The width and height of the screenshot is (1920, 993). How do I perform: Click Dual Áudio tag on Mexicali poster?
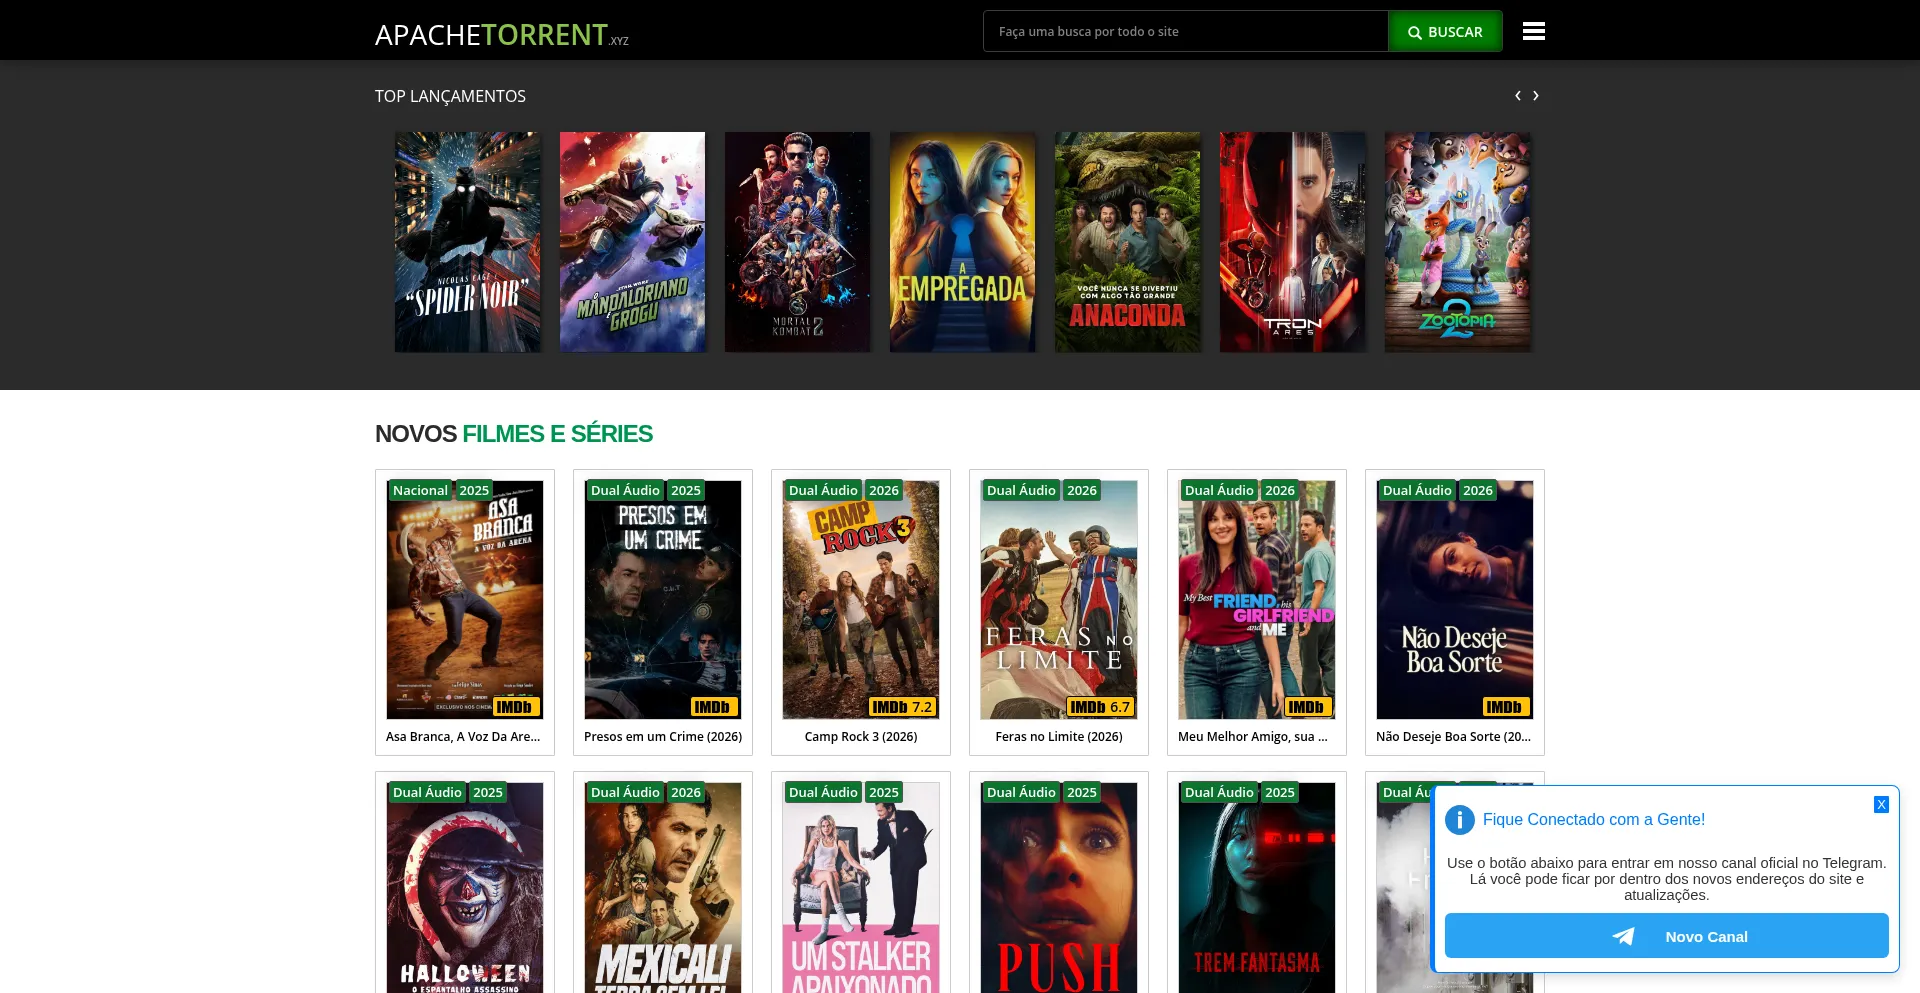625,793
